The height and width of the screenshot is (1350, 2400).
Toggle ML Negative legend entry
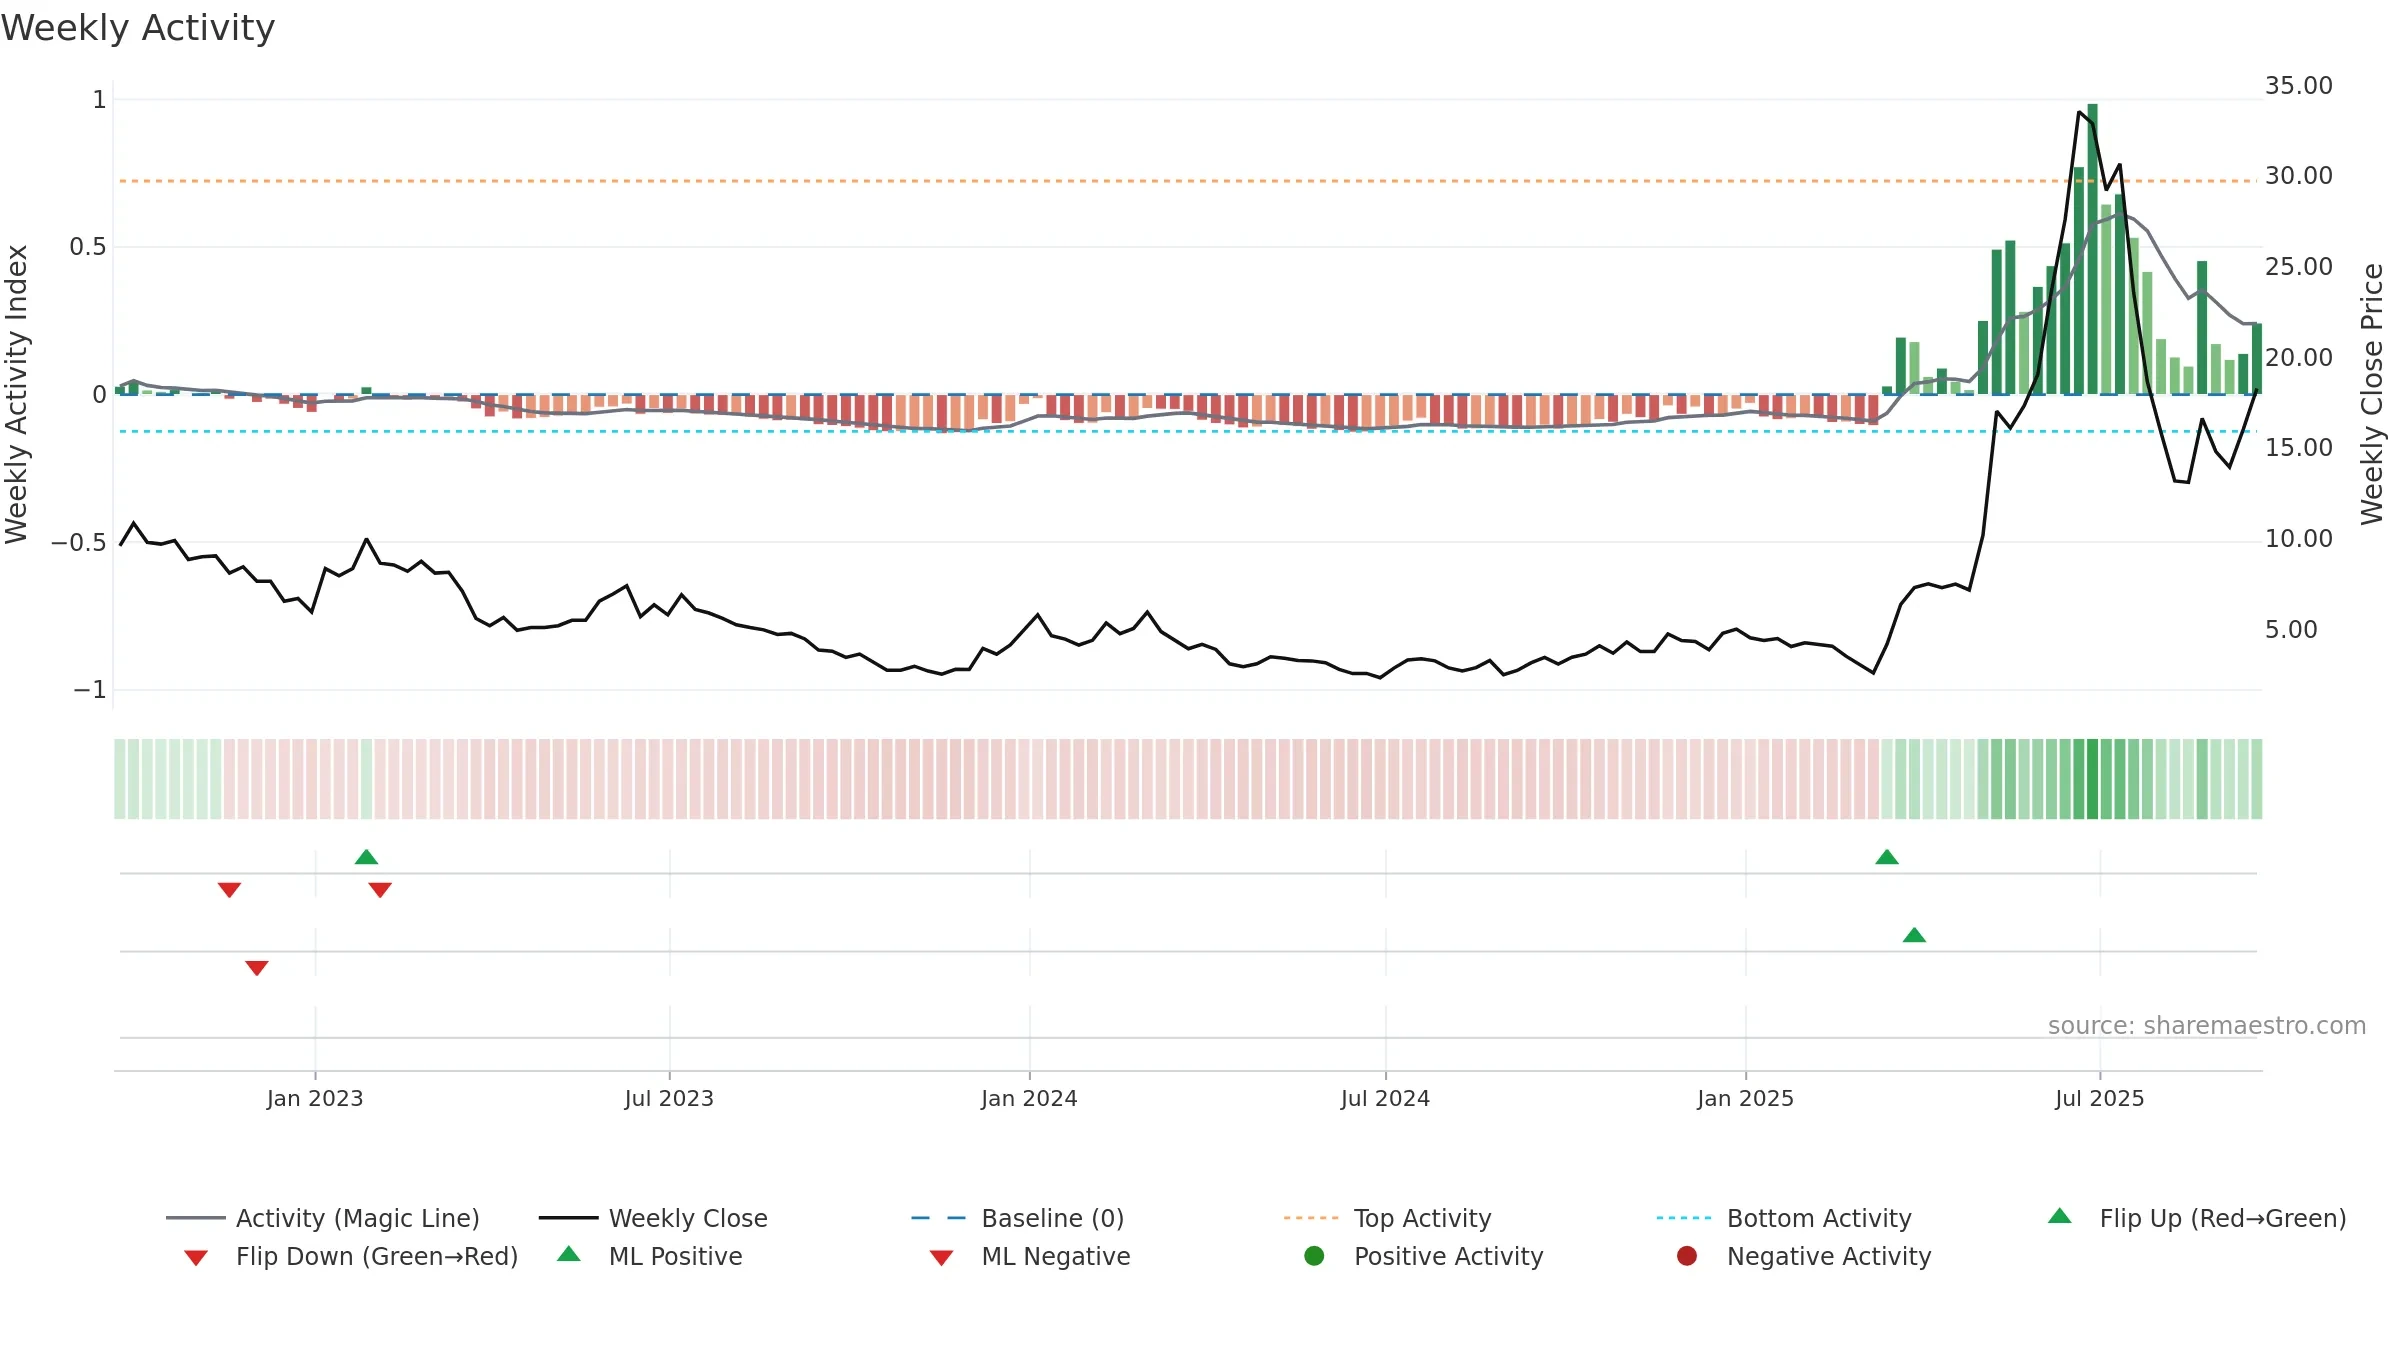[x=1030, y=1256]
